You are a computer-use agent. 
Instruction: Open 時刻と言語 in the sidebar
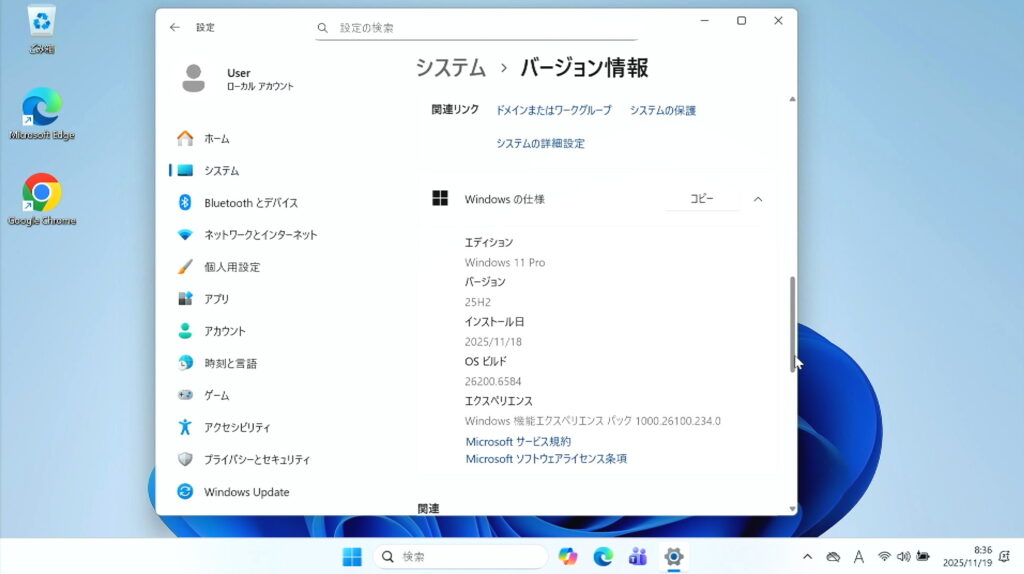pos(230,363)
